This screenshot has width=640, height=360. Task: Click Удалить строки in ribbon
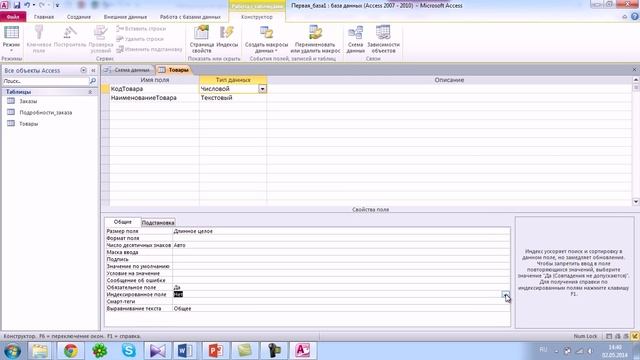pyautogui.click(x=140, y=39)
